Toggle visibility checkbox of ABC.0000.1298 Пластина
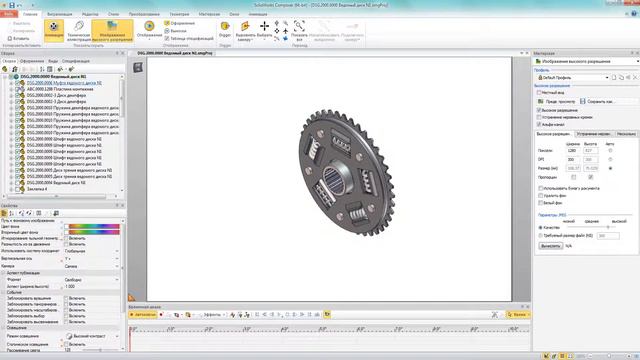640x360 pixels. (x=18, y=89)
